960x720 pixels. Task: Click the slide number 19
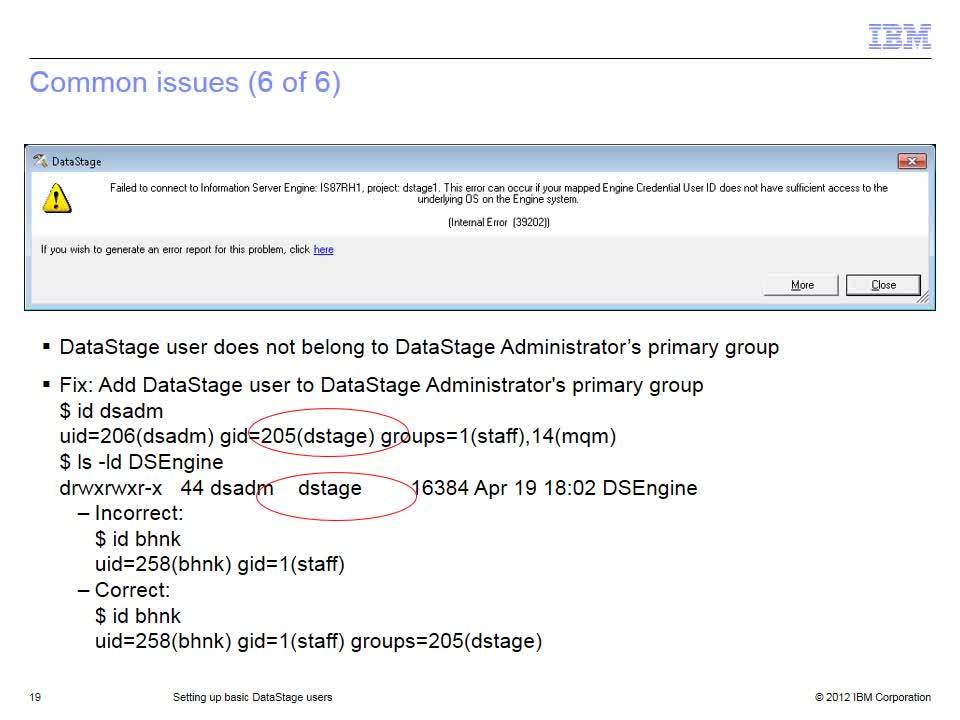(x=35, y=697)
